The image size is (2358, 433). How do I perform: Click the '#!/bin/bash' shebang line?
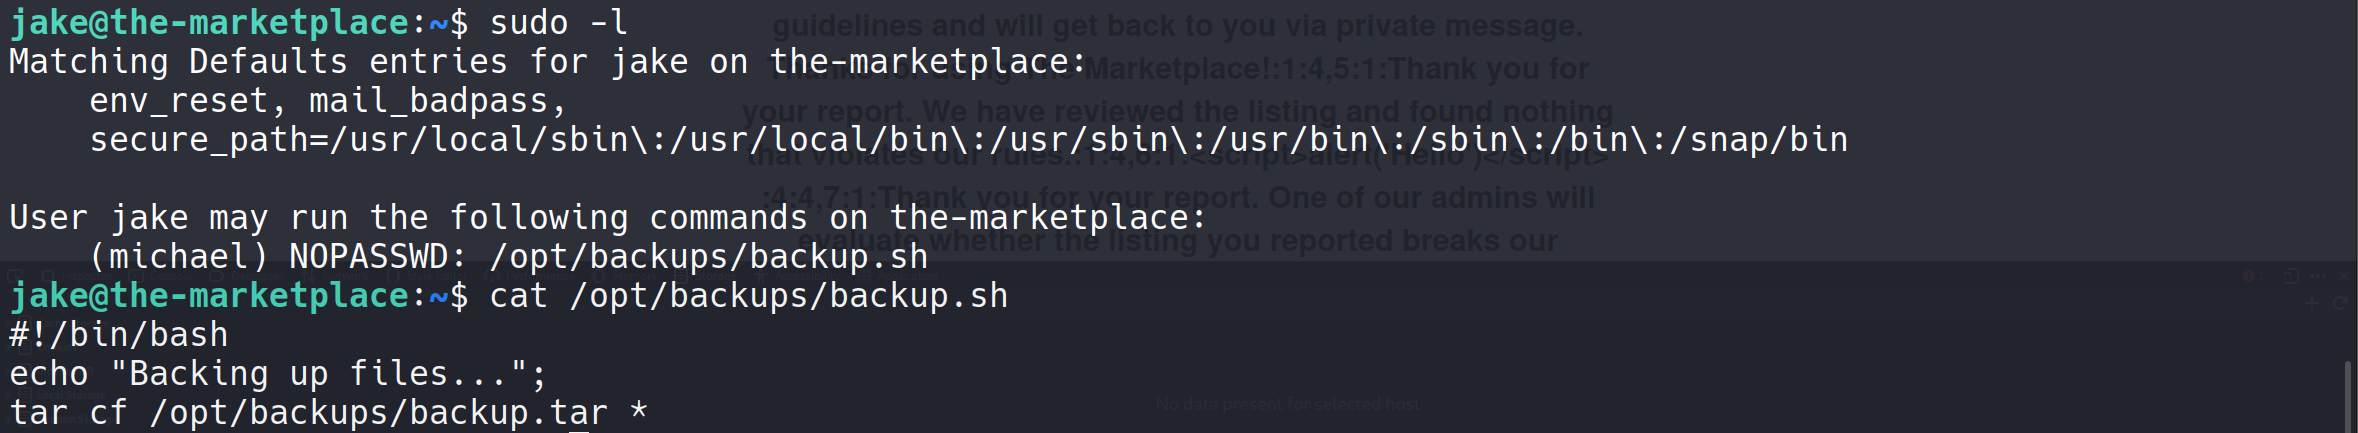[118, 335]
